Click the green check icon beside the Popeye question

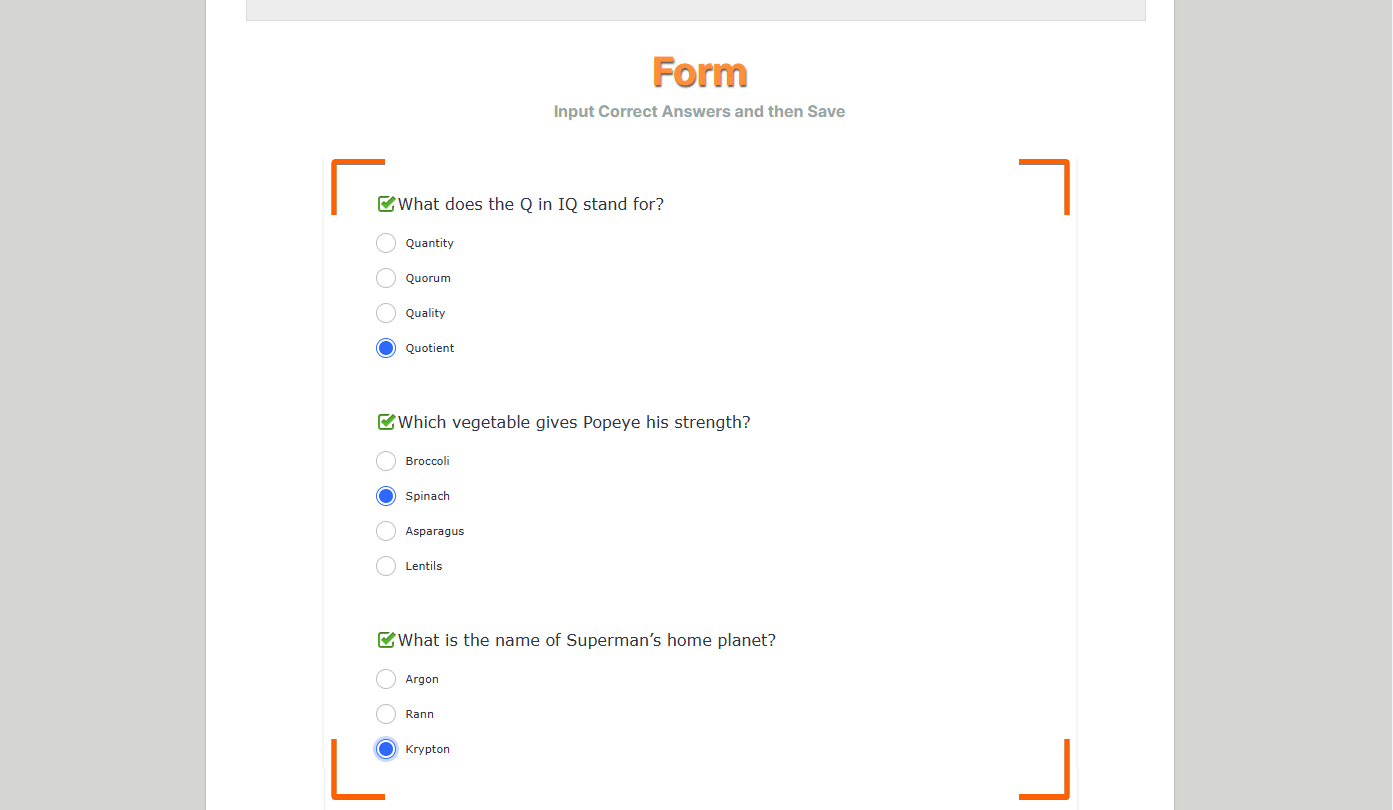[386, 422]
